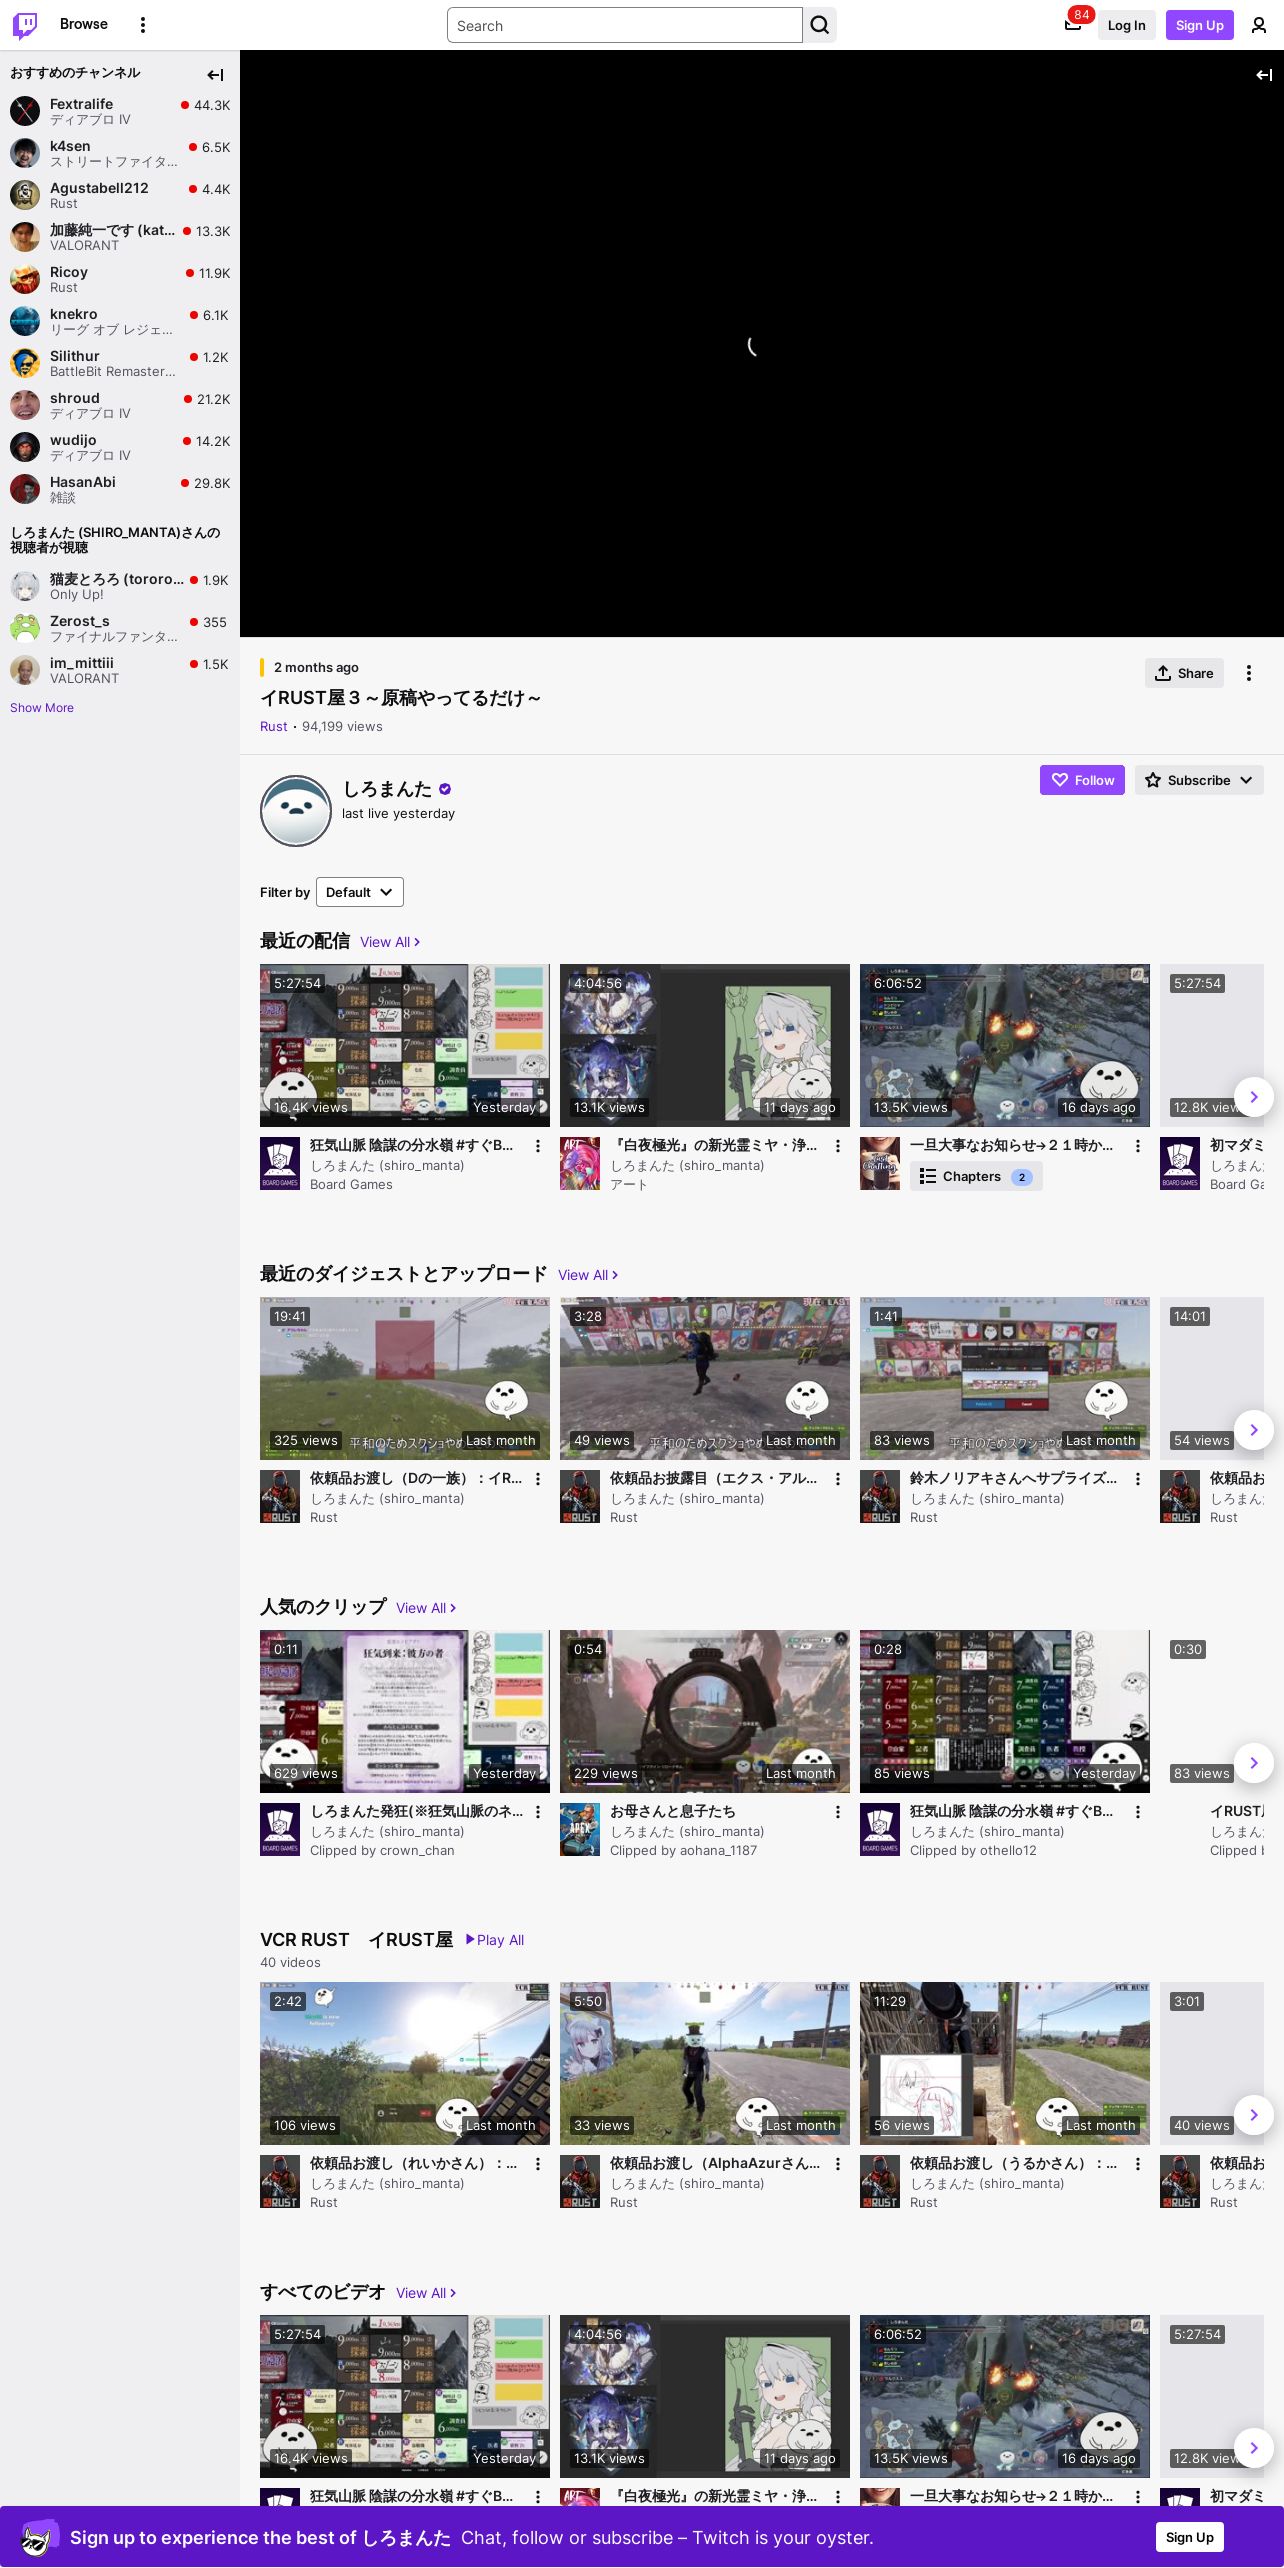Go to the Twitch home logo
The image size is (1284, 2568).
coord(25,25)
